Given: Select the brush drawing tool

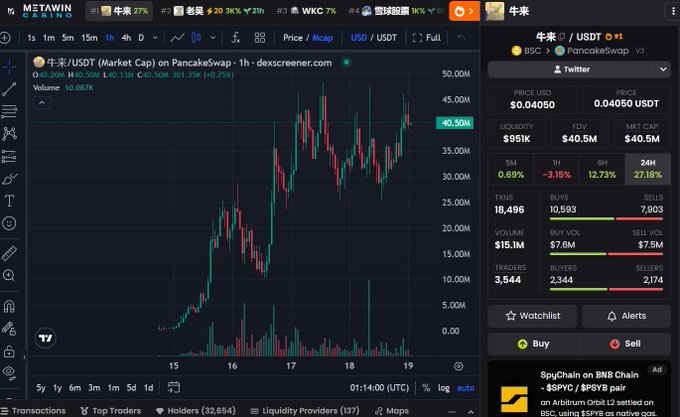Looking at the screenshot, I should (x=9, y=179).
